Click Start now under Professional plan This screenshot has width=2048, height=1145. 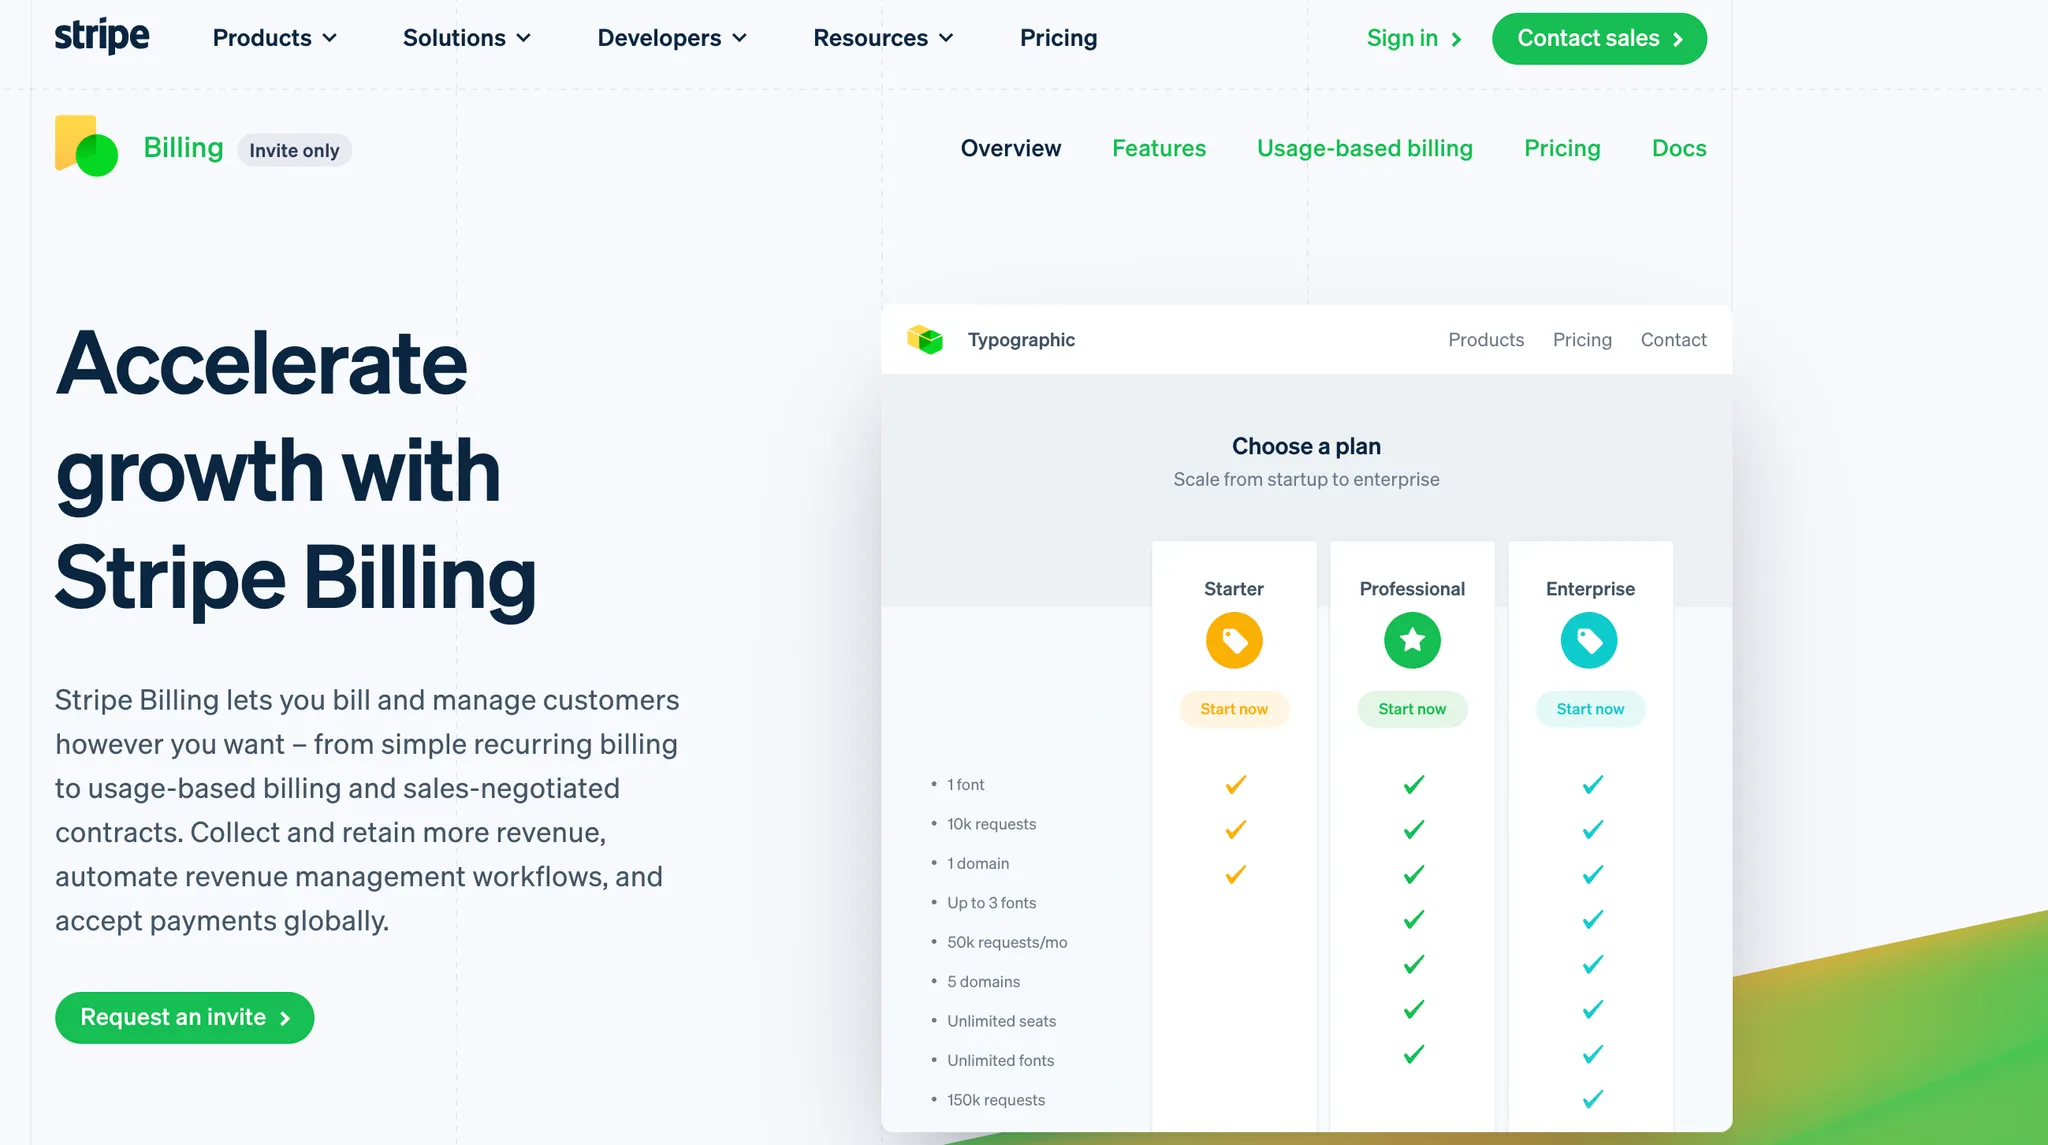[1412, 709]
